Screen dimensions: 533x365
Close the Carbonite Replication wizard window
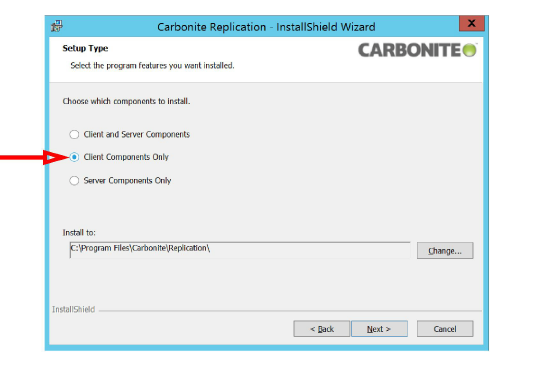(x=471, y=23)
